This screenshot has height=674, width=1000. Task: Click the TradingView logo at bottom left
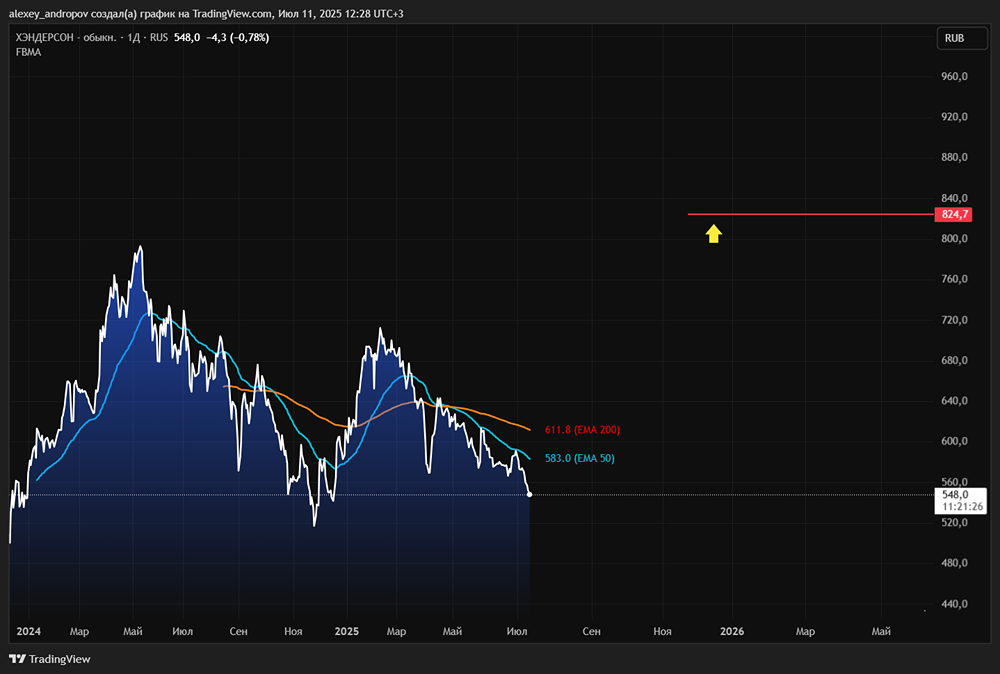50,659
